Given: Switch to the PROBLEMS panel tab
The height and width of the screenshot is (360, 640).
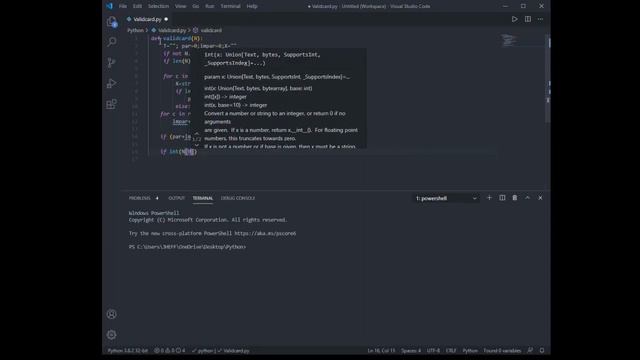Looking at the screenshot, I should (x=140, y=198).
